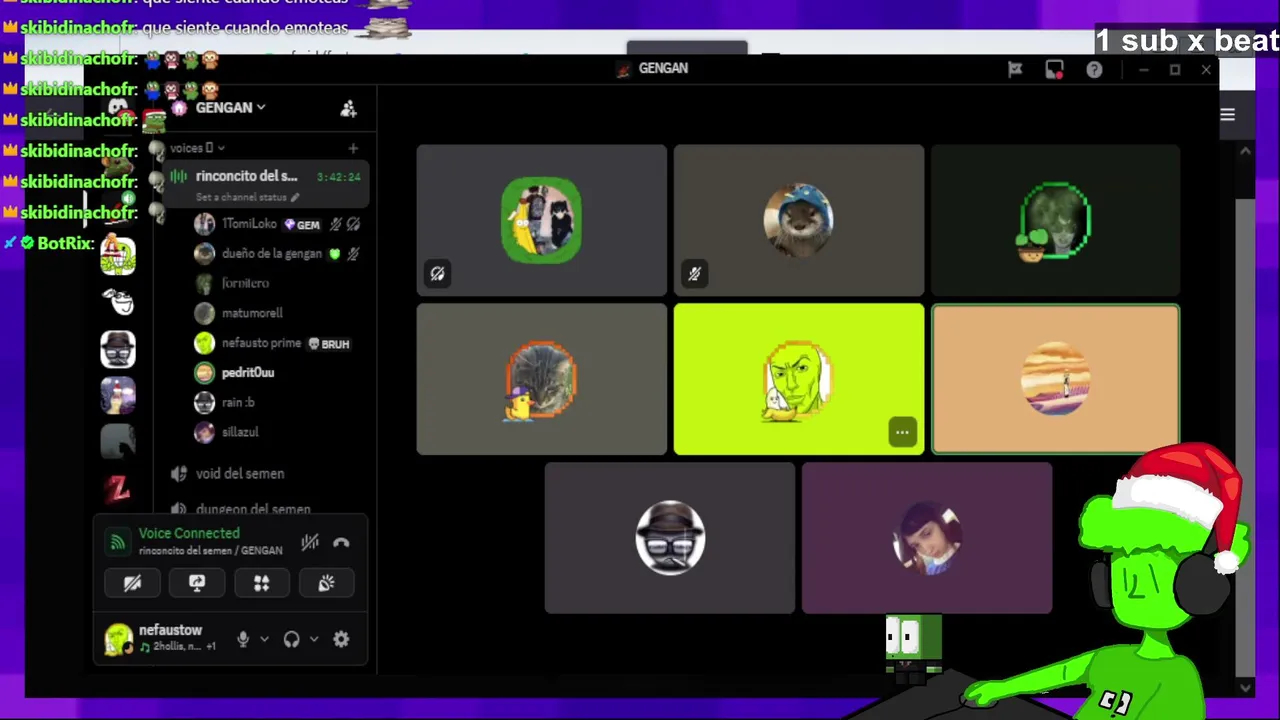The width and height of the screenshot is (1280, 720).
Task: Click the 2hollis listening status text
Action: point(177,647)
